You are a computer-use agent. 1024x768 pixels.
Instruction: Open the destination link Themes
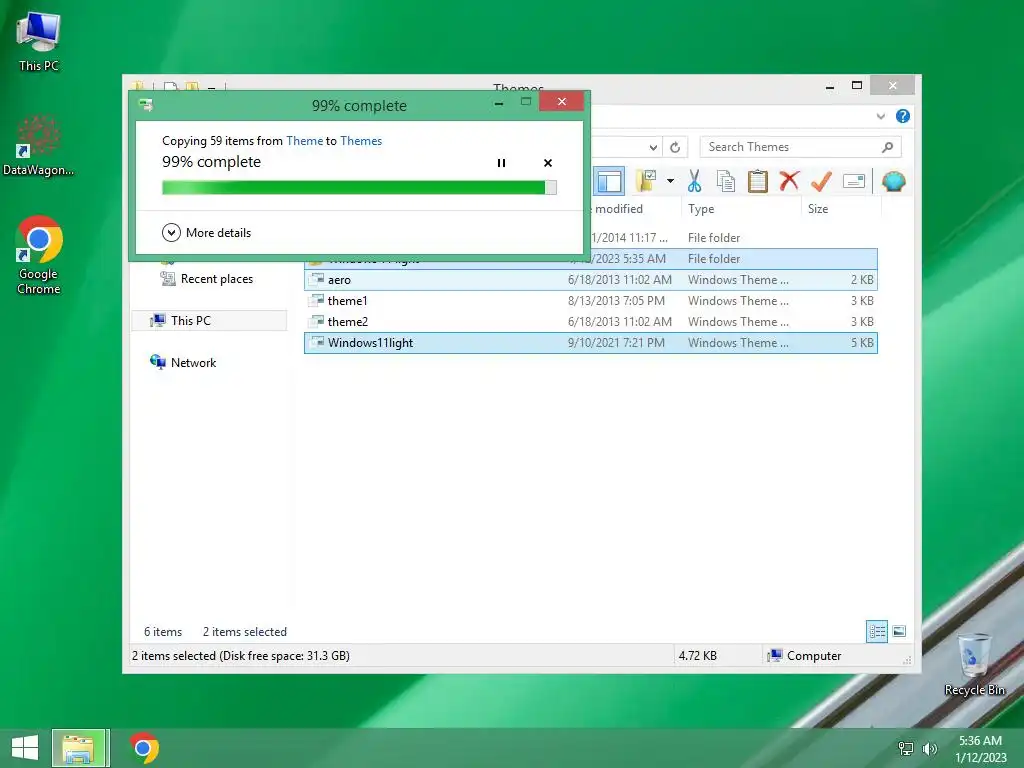pos(360,141)
